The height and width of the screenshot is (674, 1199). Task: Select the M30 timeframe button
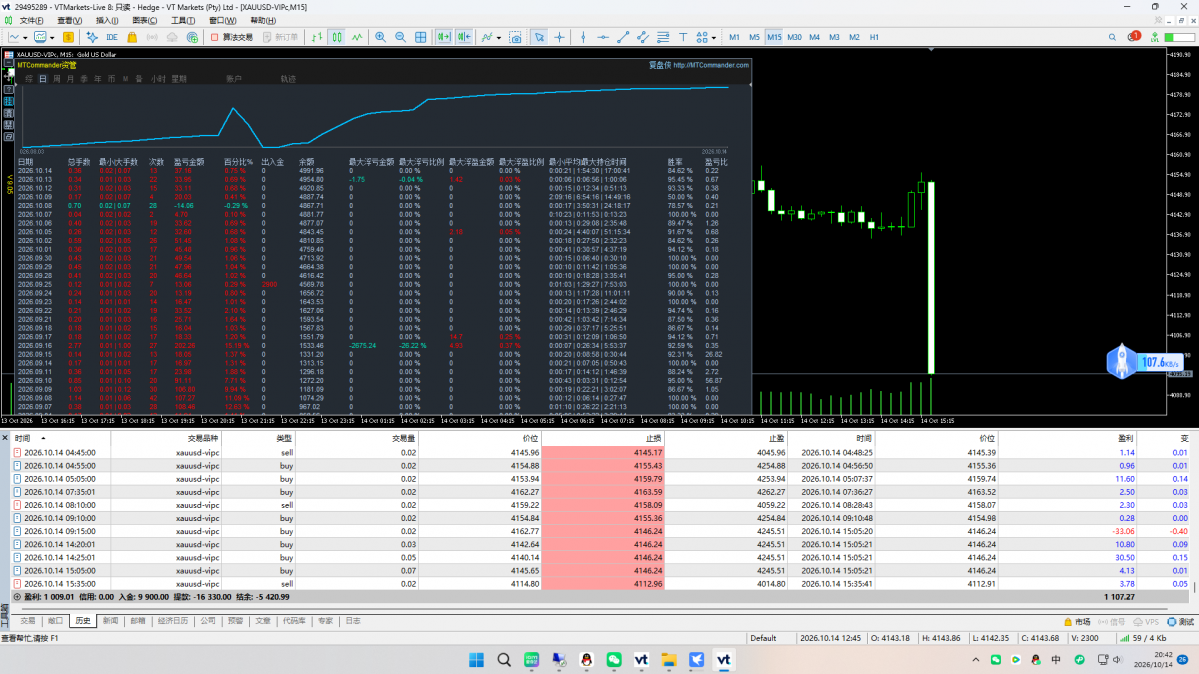tap(794, 37)
